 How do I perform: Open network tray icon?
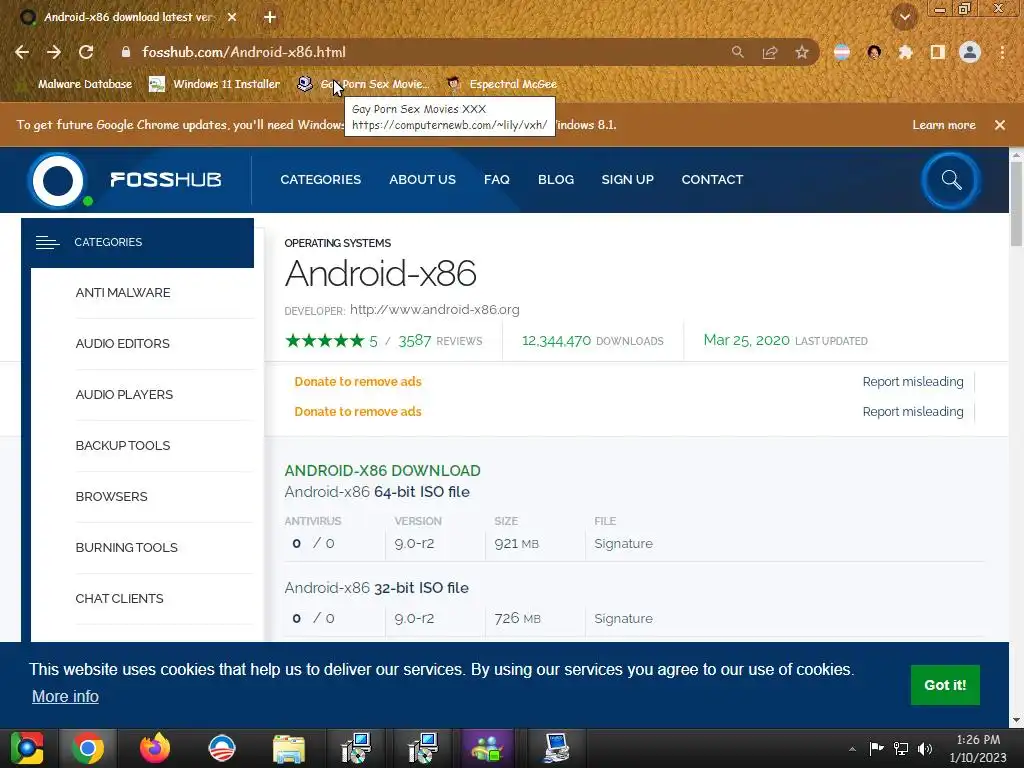[x=901, y=749]
